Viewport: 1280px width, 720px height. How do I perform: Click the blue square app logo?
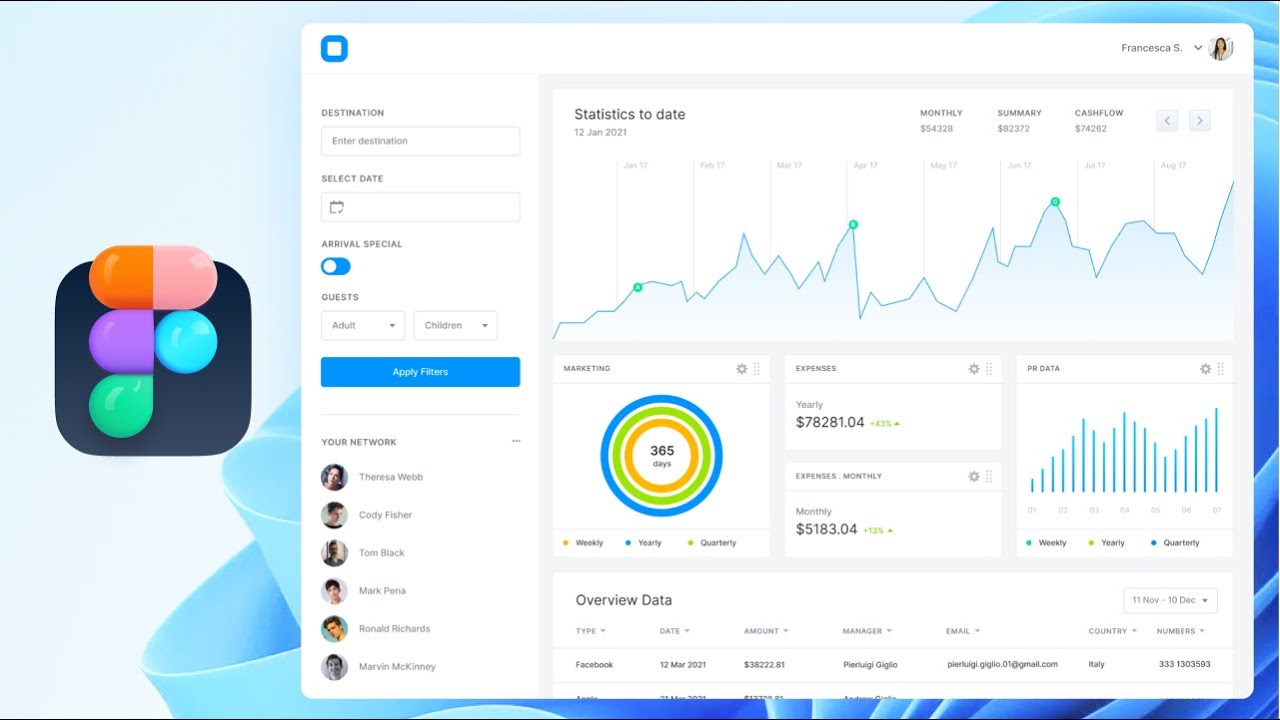334,48
